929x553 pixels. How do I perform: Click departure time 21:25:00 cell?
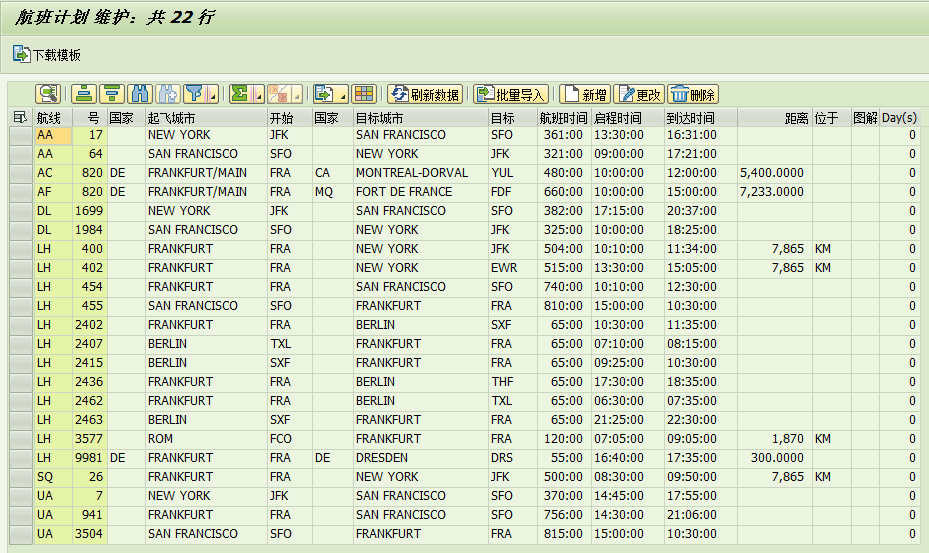627,420
